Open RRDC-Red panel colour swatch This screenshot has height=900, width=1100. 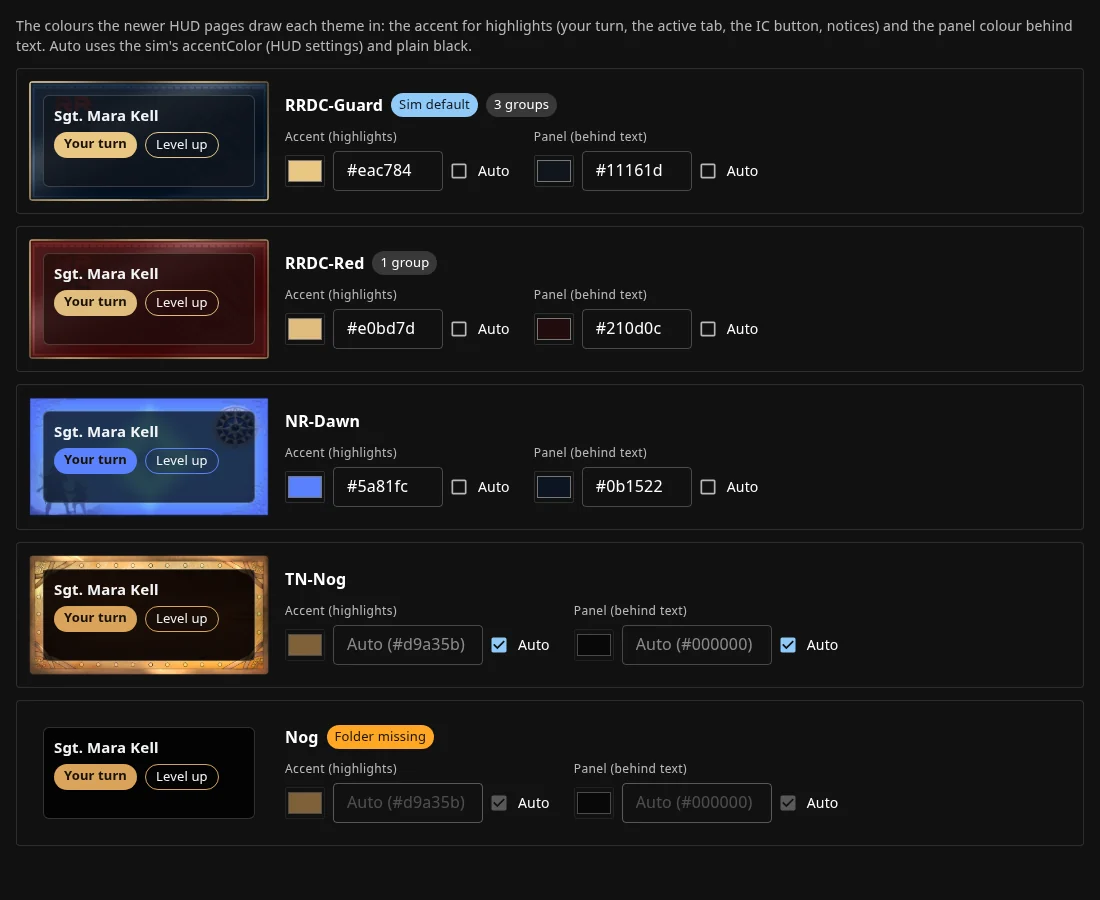pyautogui.click(x=554, y=329)
